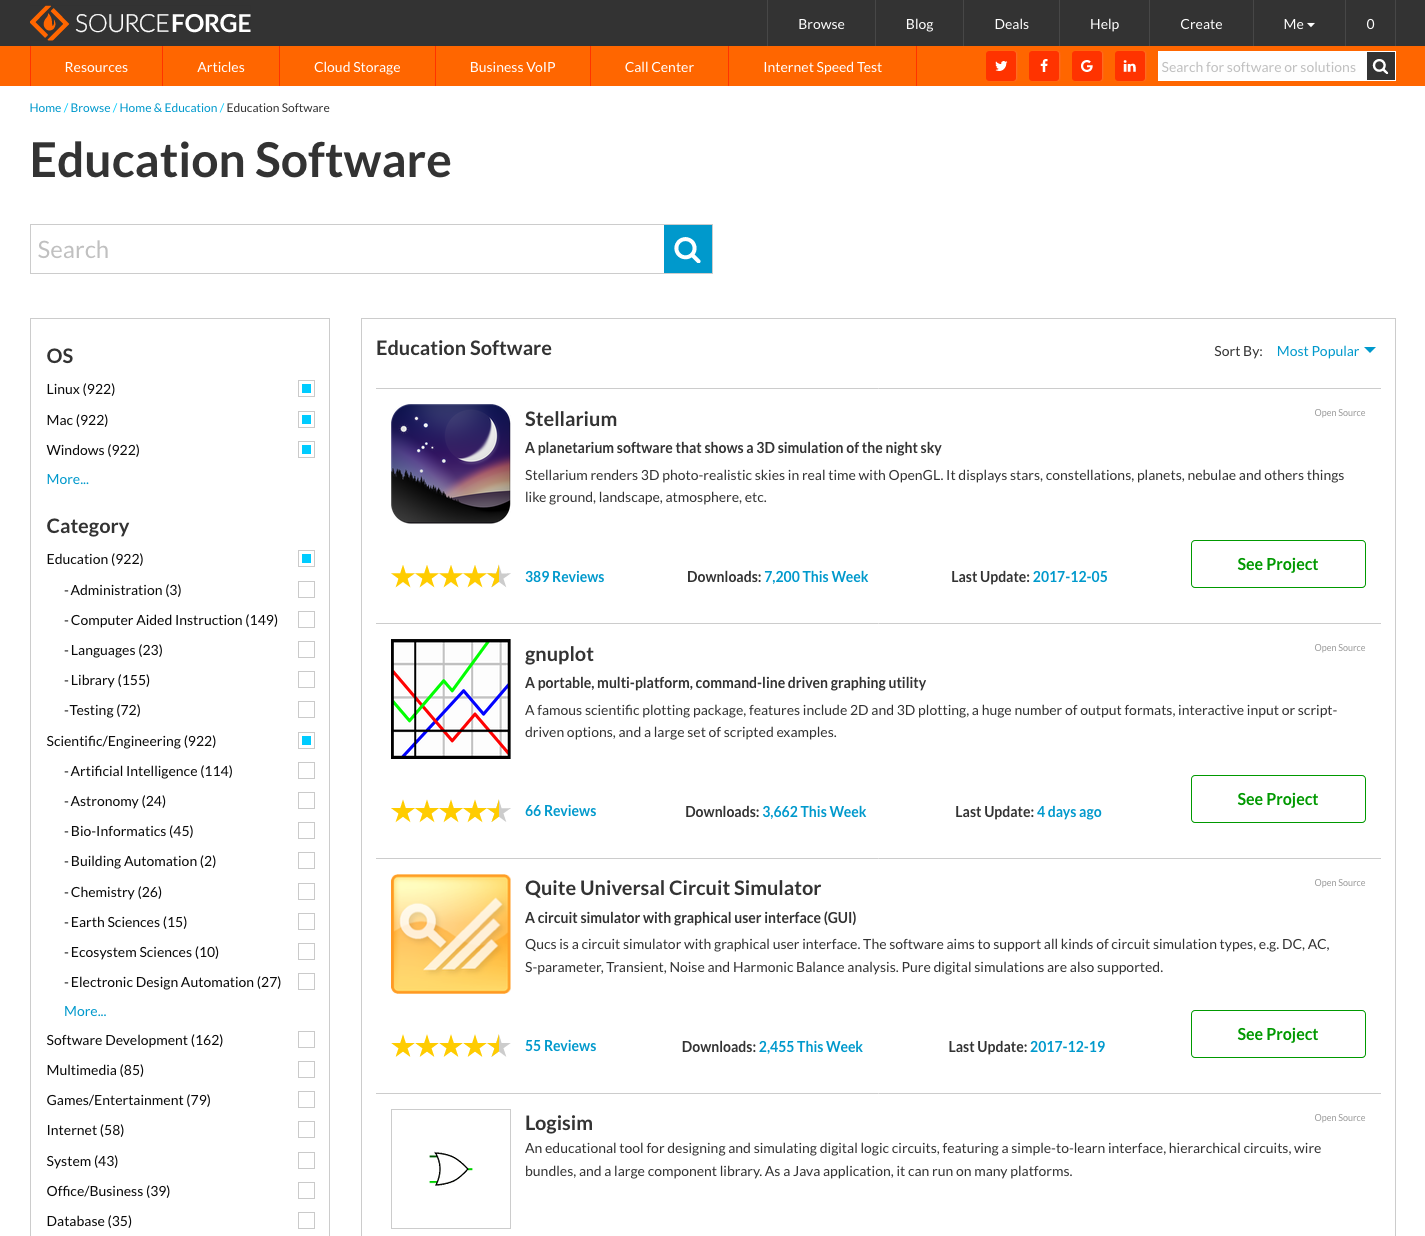
Task: Click the gnuplot star rating
Action: (451, 811)
